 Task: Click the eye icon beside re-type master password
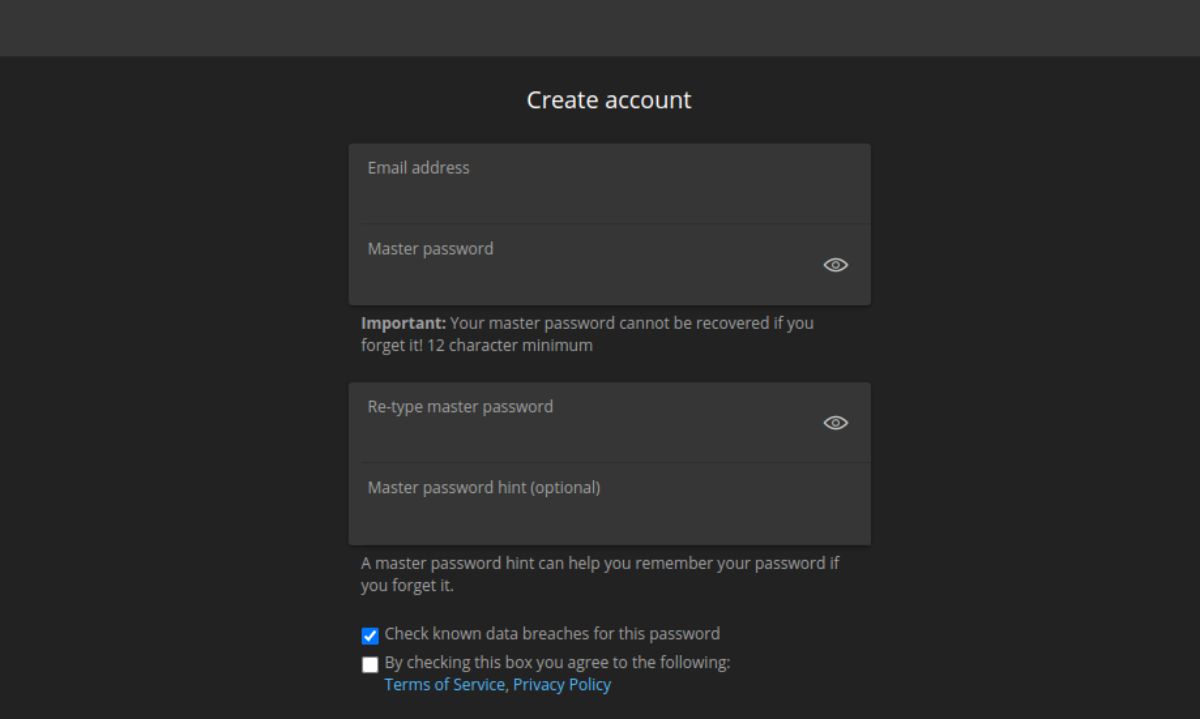tap(836, 422)
